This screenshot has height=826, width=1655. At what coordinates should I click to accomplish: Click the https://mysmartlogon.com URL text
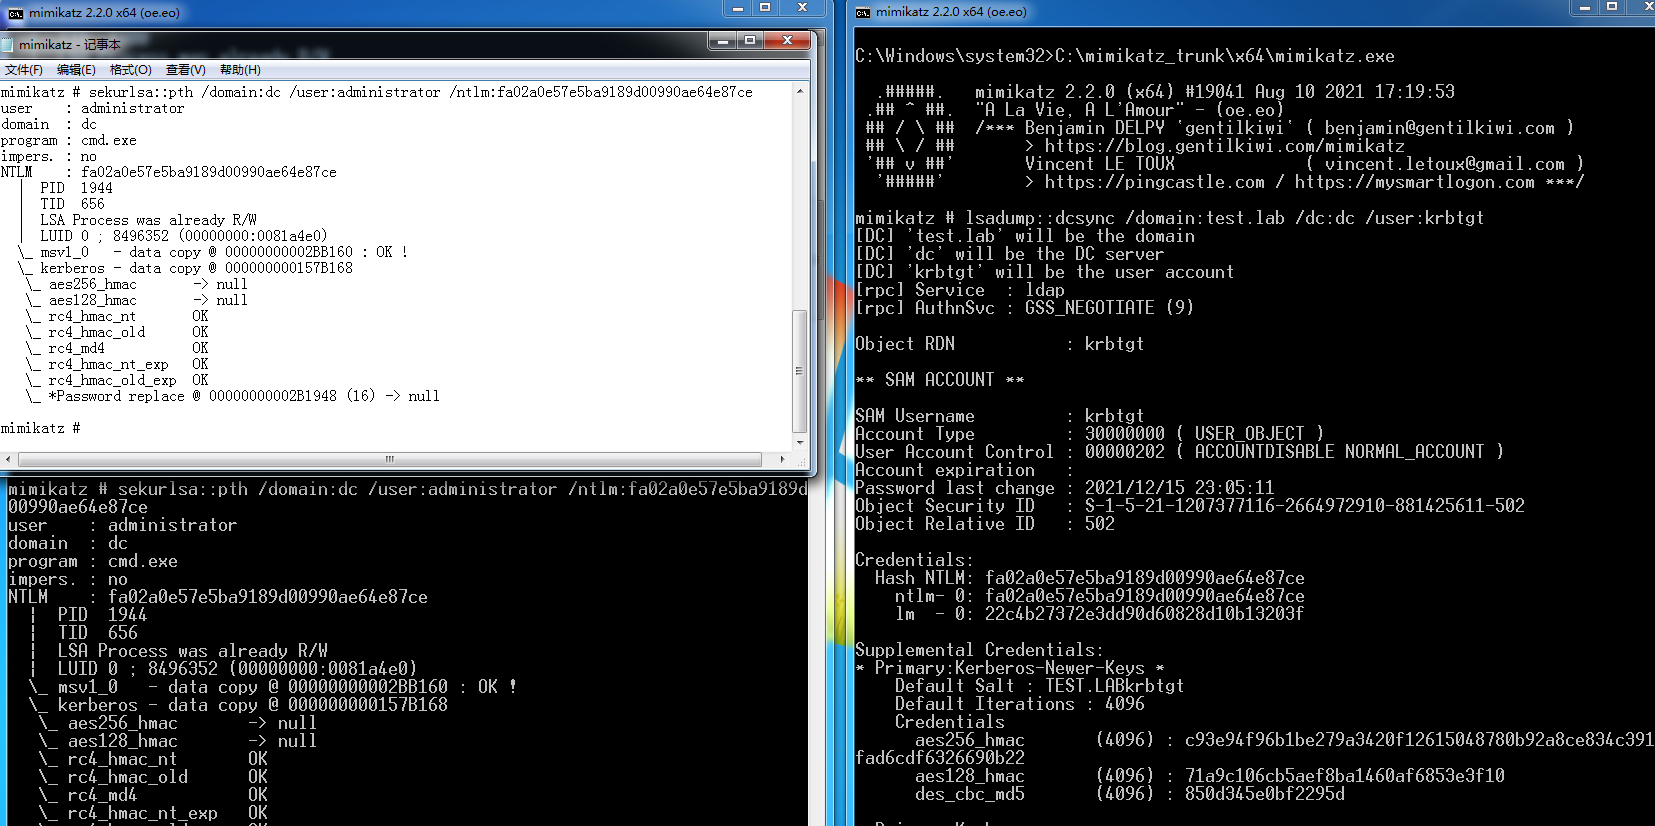point(1414,182)
